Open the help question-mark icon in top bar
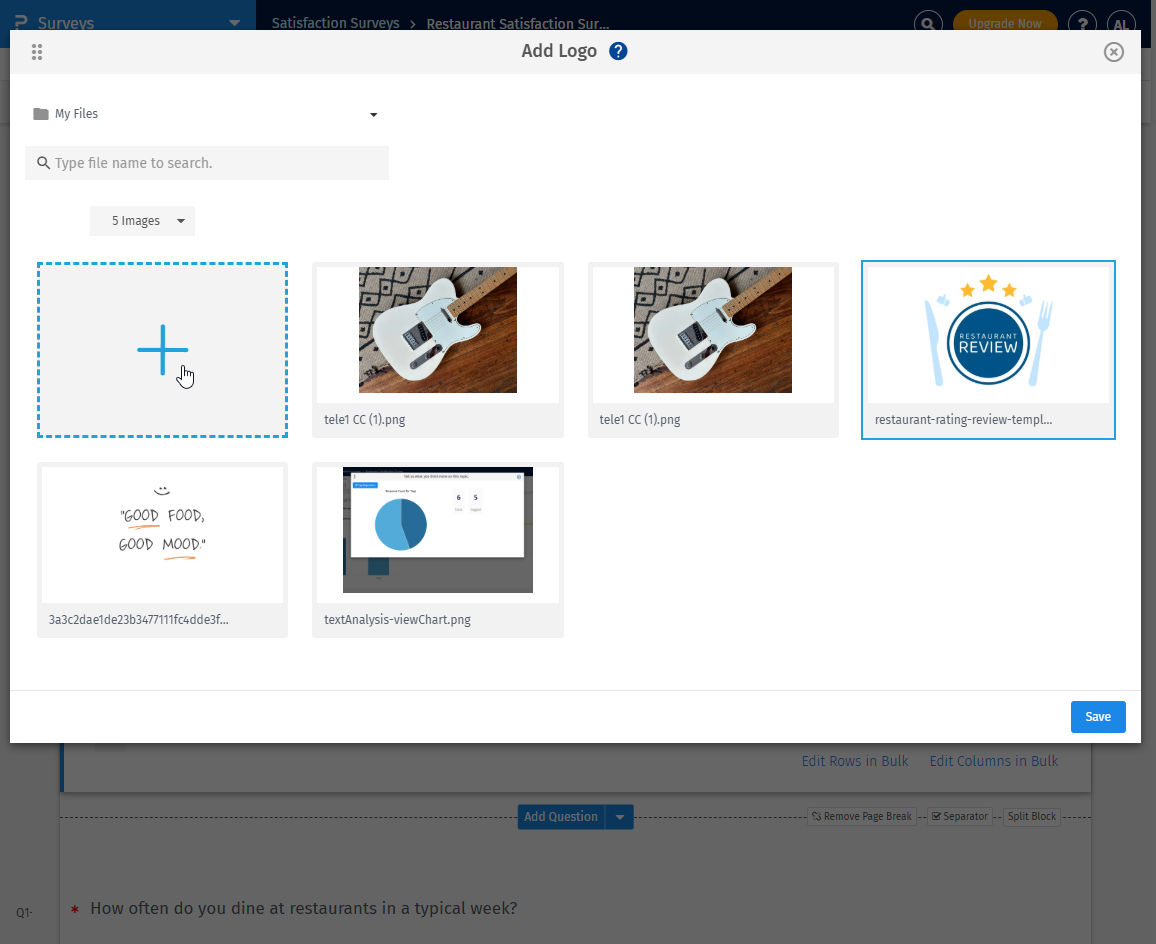This screenshot has width=1156, height=944. click(x=1082, y=23)
